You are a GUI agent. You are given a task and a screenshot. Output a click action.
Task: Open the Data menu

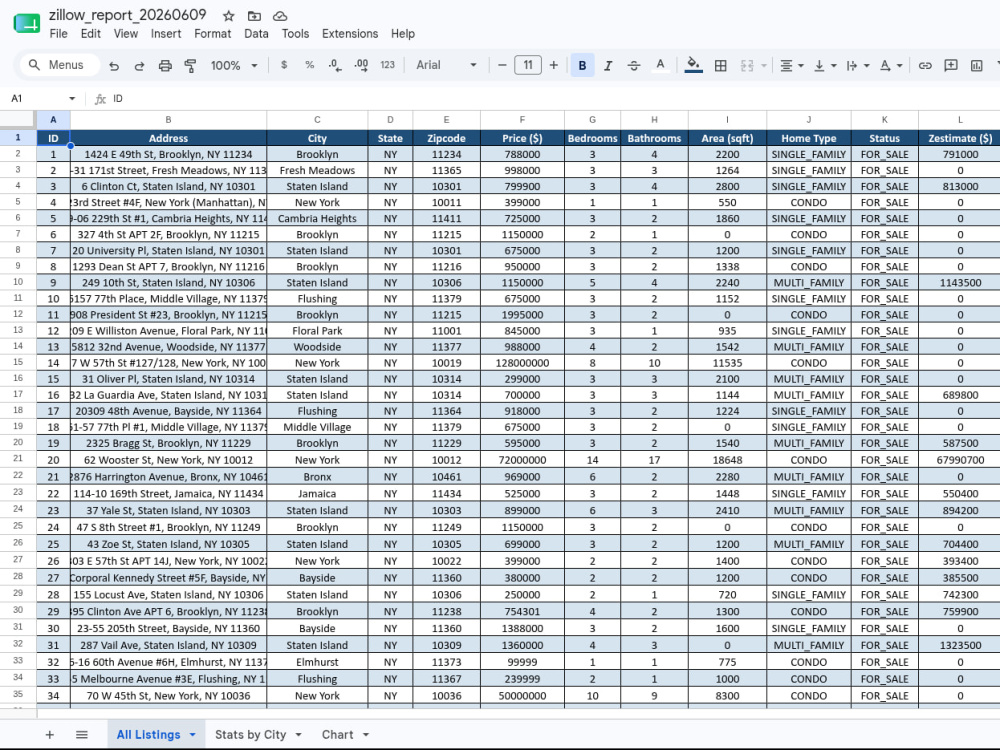pos(256,34)
